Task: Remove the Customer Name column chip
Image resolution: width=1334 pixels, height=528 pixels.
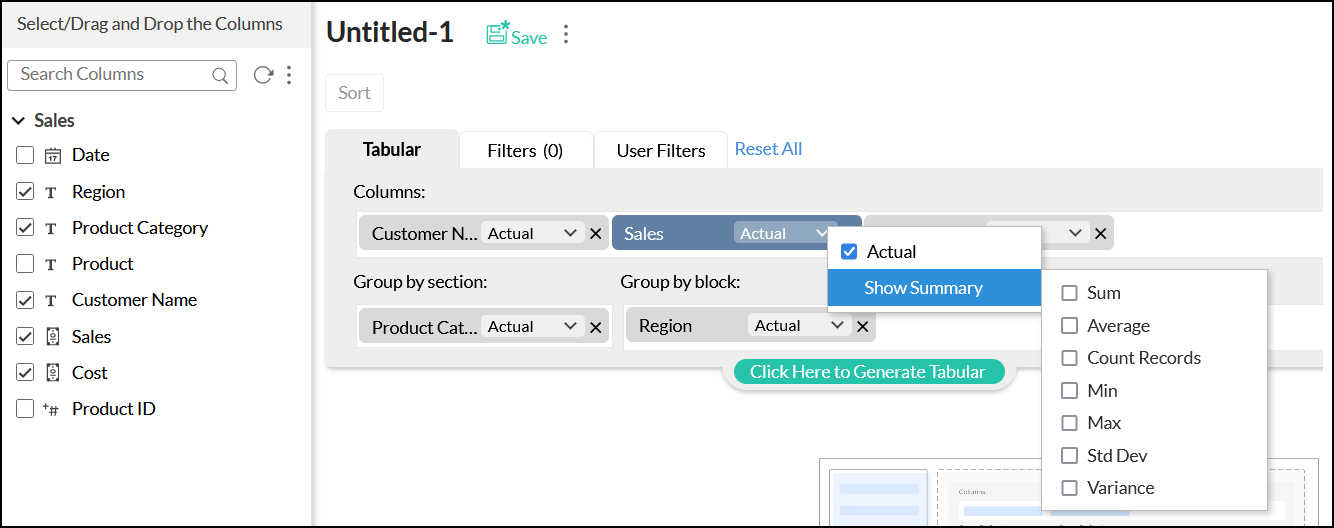Action: [x=596, y=234]
